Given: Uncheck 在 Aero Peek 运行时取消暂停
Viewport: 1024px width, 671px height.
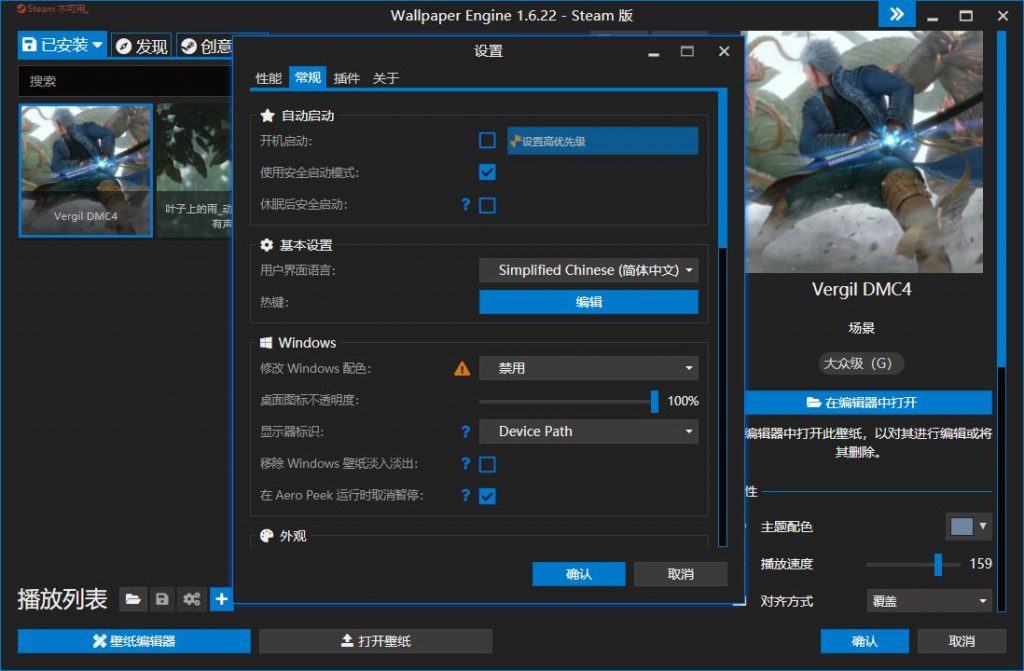Looking at the screenshot, I should (487, 496).
